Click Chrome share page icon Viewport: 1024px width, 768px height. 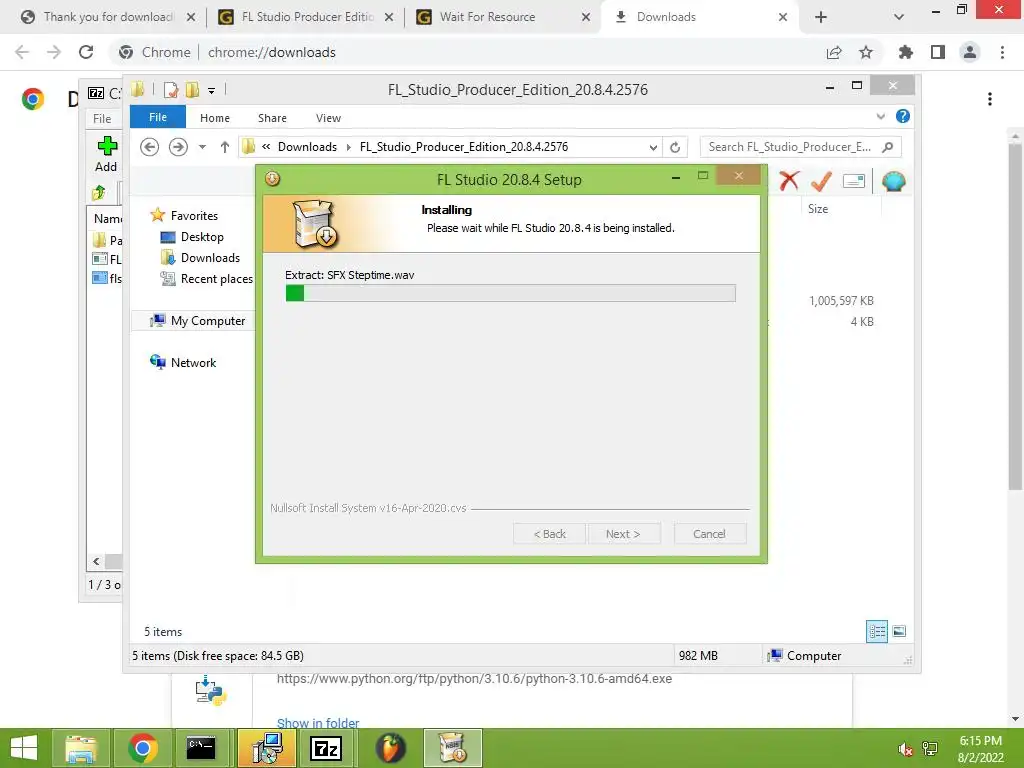[834, 52]
